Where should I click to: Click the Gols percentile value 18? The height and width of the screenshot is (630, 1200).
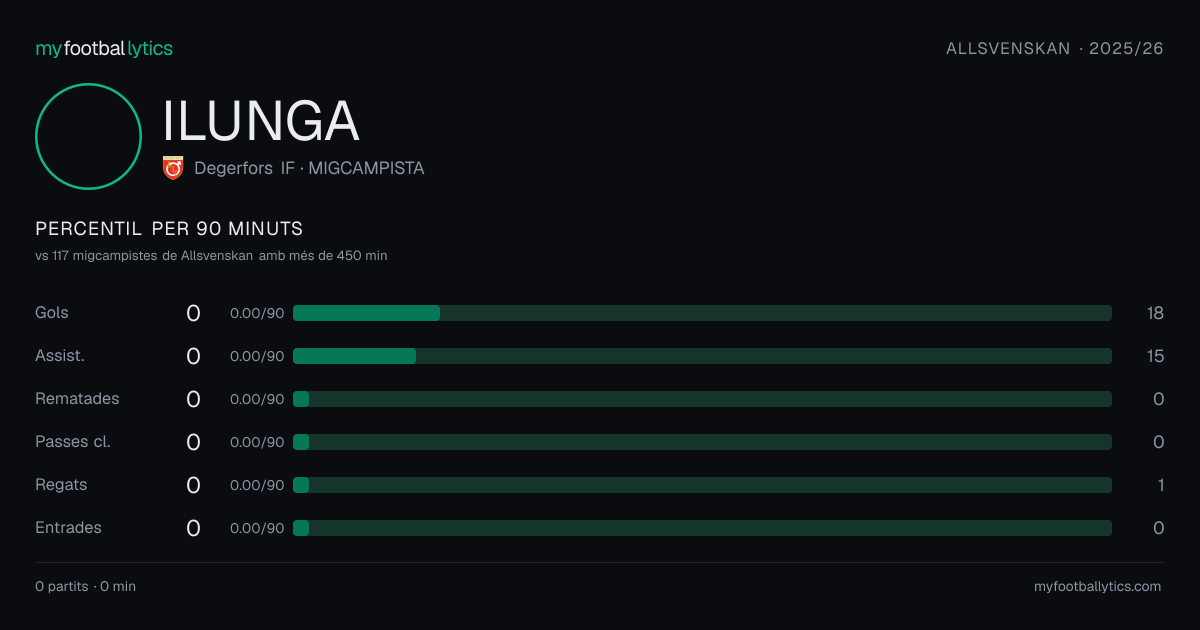coord(1155,313)
